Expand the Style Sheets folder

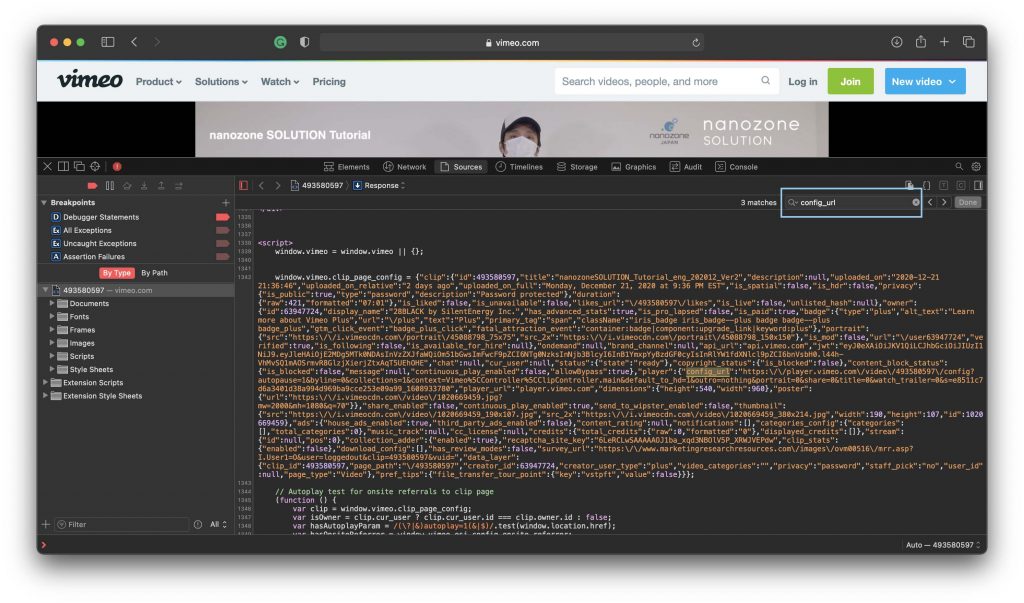52,369
